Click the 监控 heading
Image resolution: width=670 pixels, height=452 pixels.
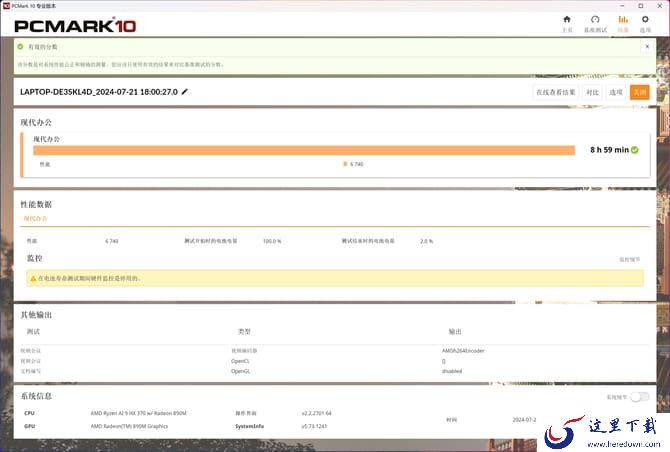tap(35, 258)
